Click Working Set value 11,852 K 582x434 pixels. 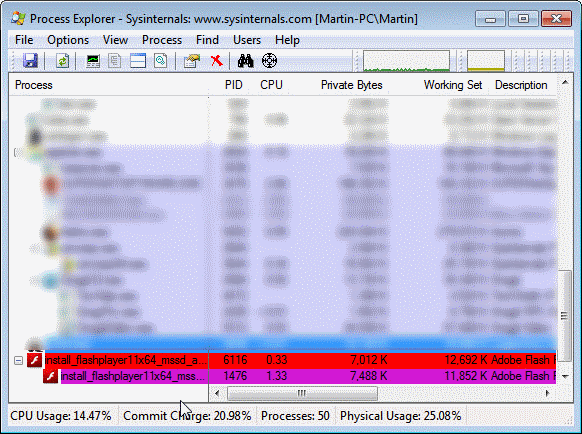(x=466, y=376)
